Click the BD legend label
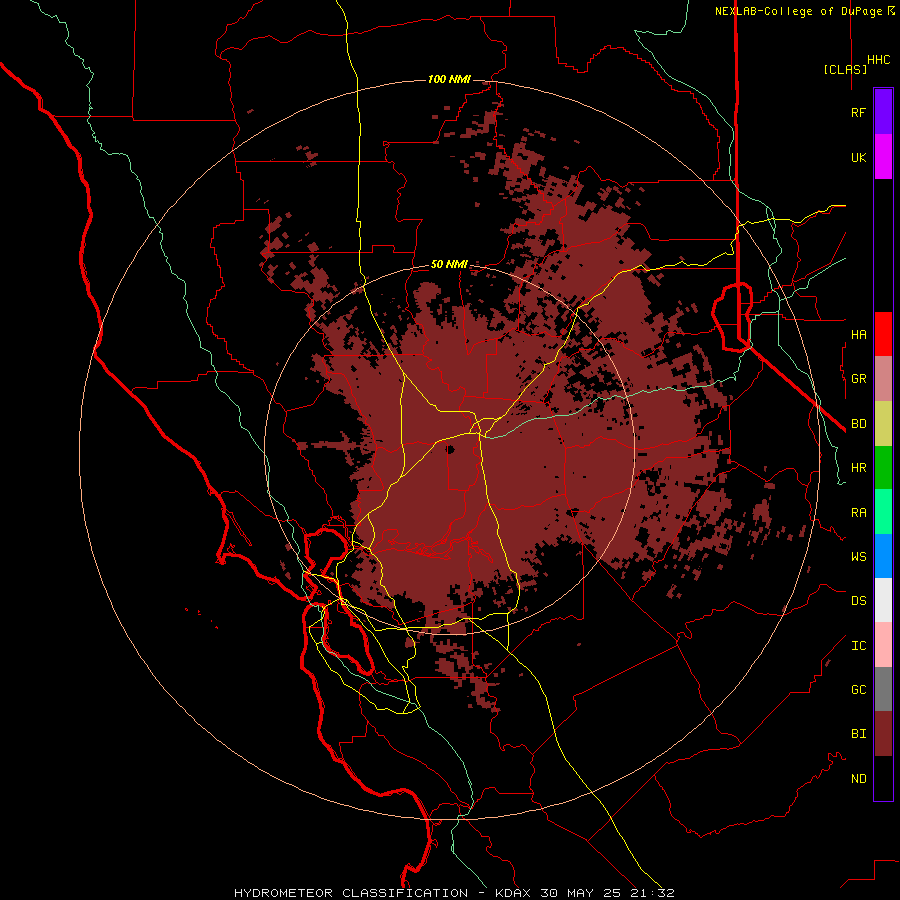This screenshot has width=900, height=900. coord(858,424)
